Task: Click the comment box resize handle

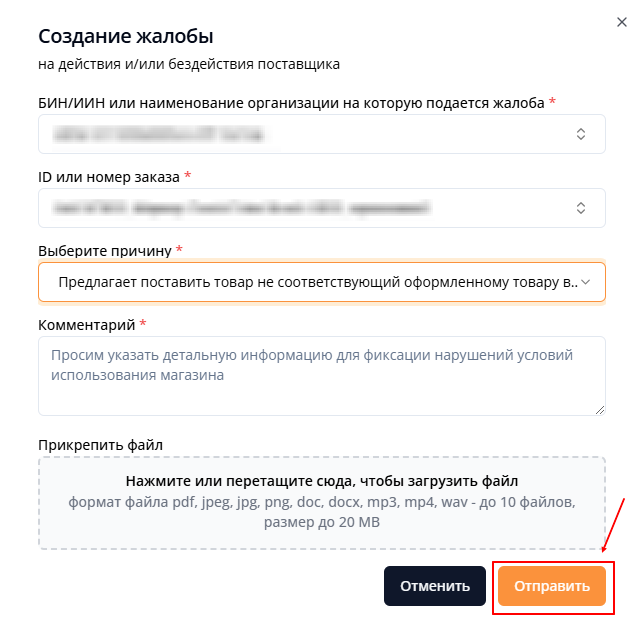Action: point(600,409)
